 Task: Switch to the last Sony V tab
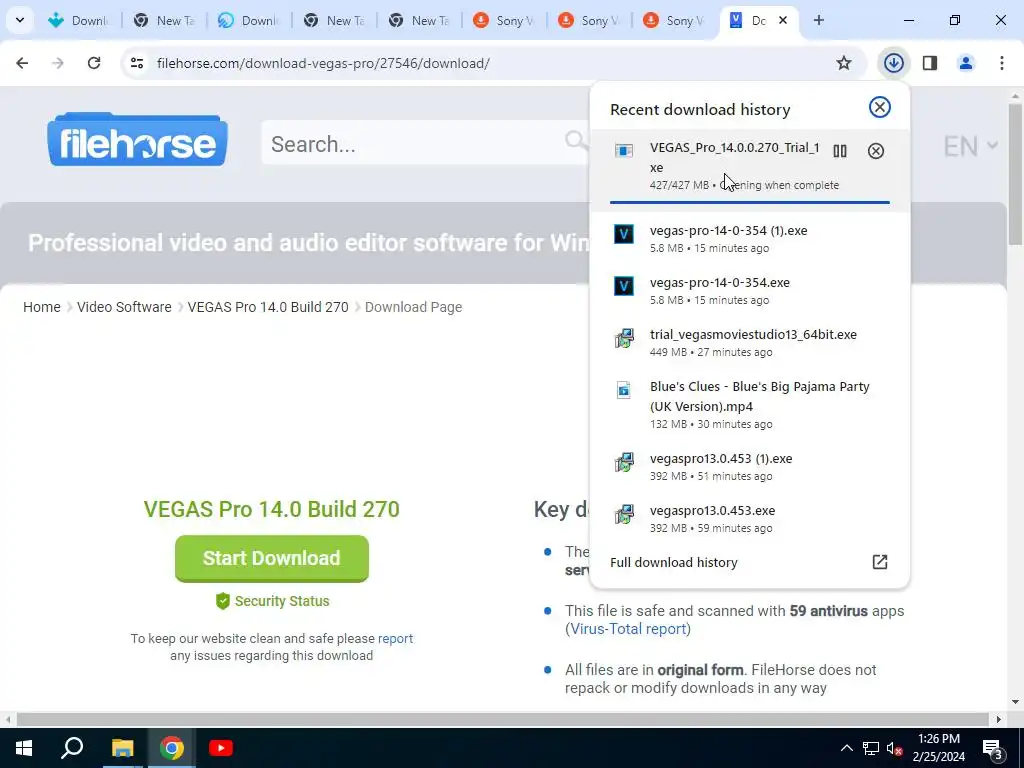click(674, 21)
